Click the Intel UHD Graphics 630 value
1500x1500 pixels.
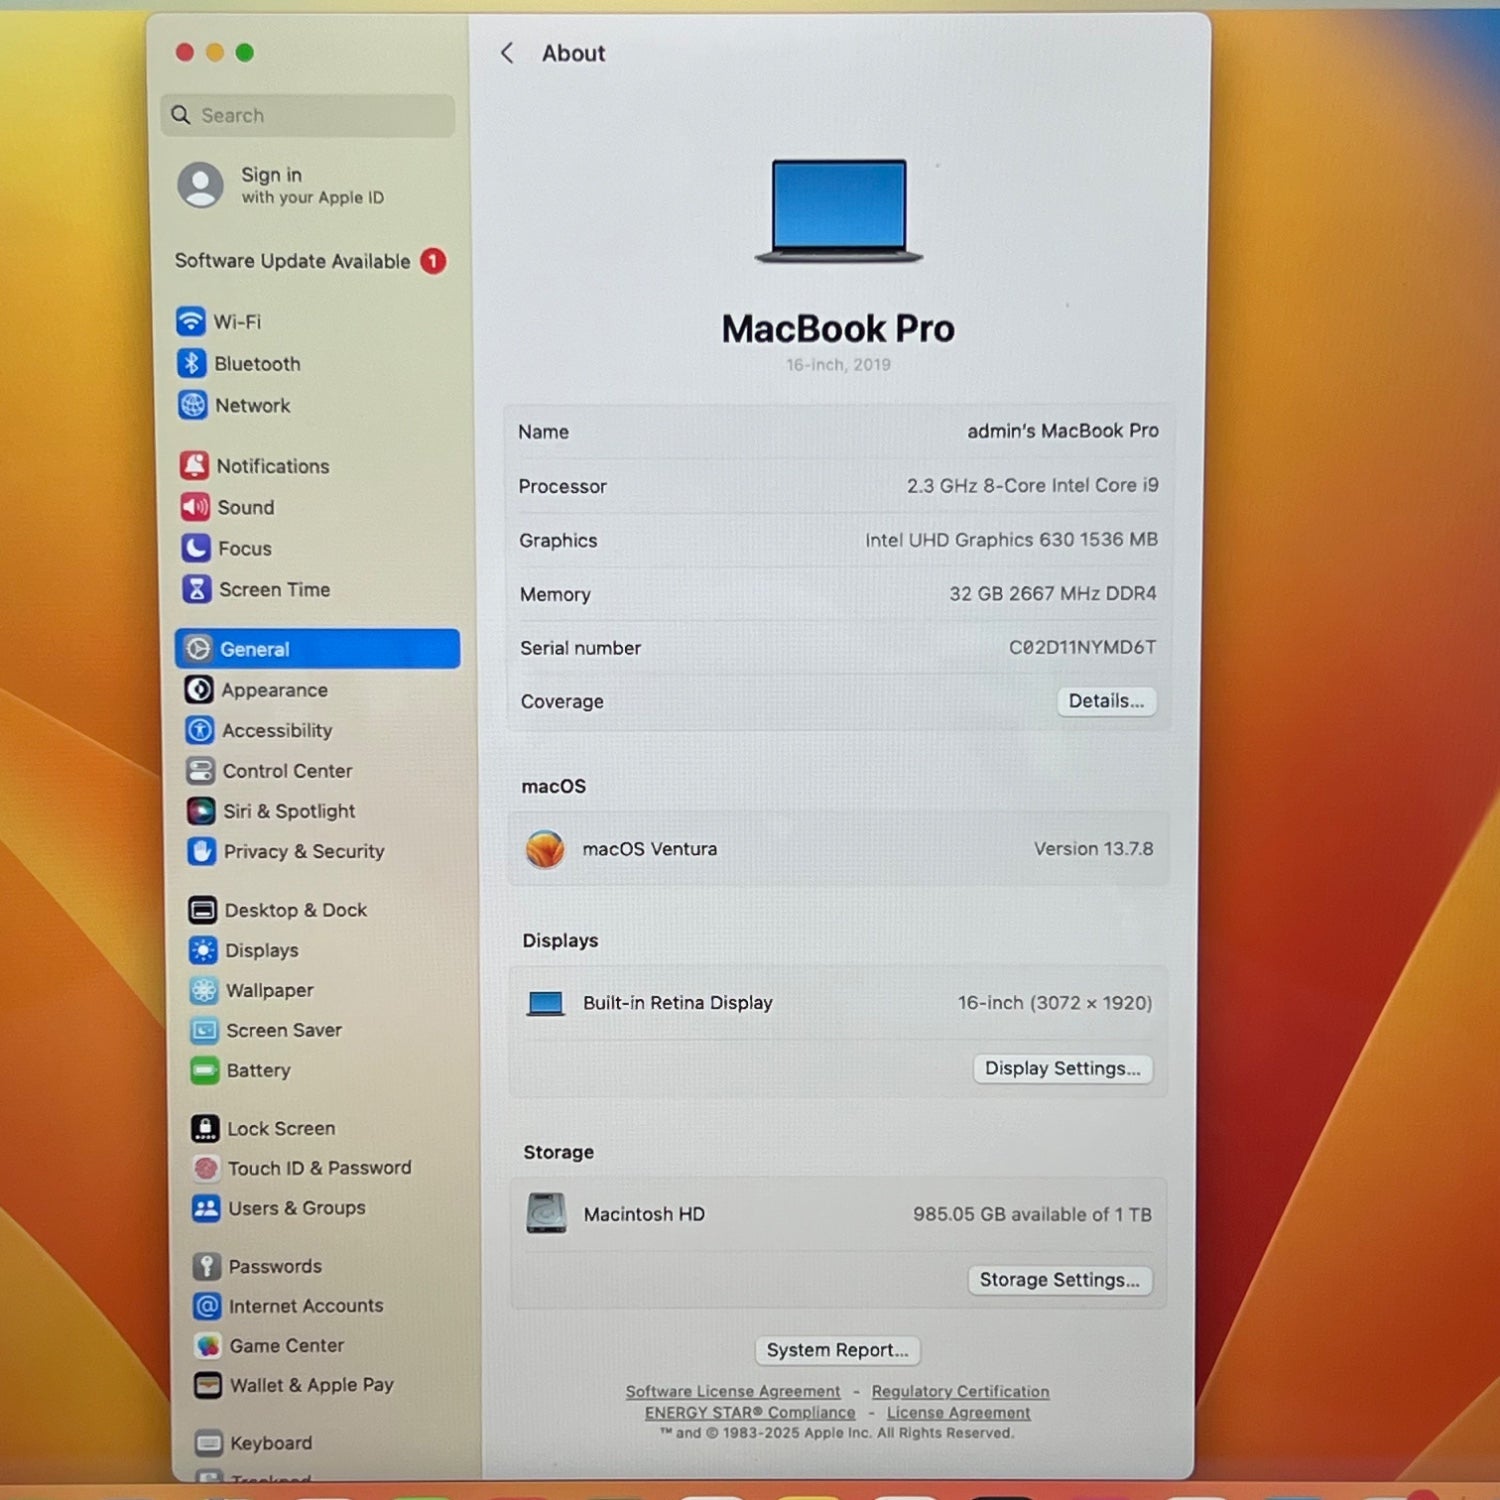(1011, 539)
